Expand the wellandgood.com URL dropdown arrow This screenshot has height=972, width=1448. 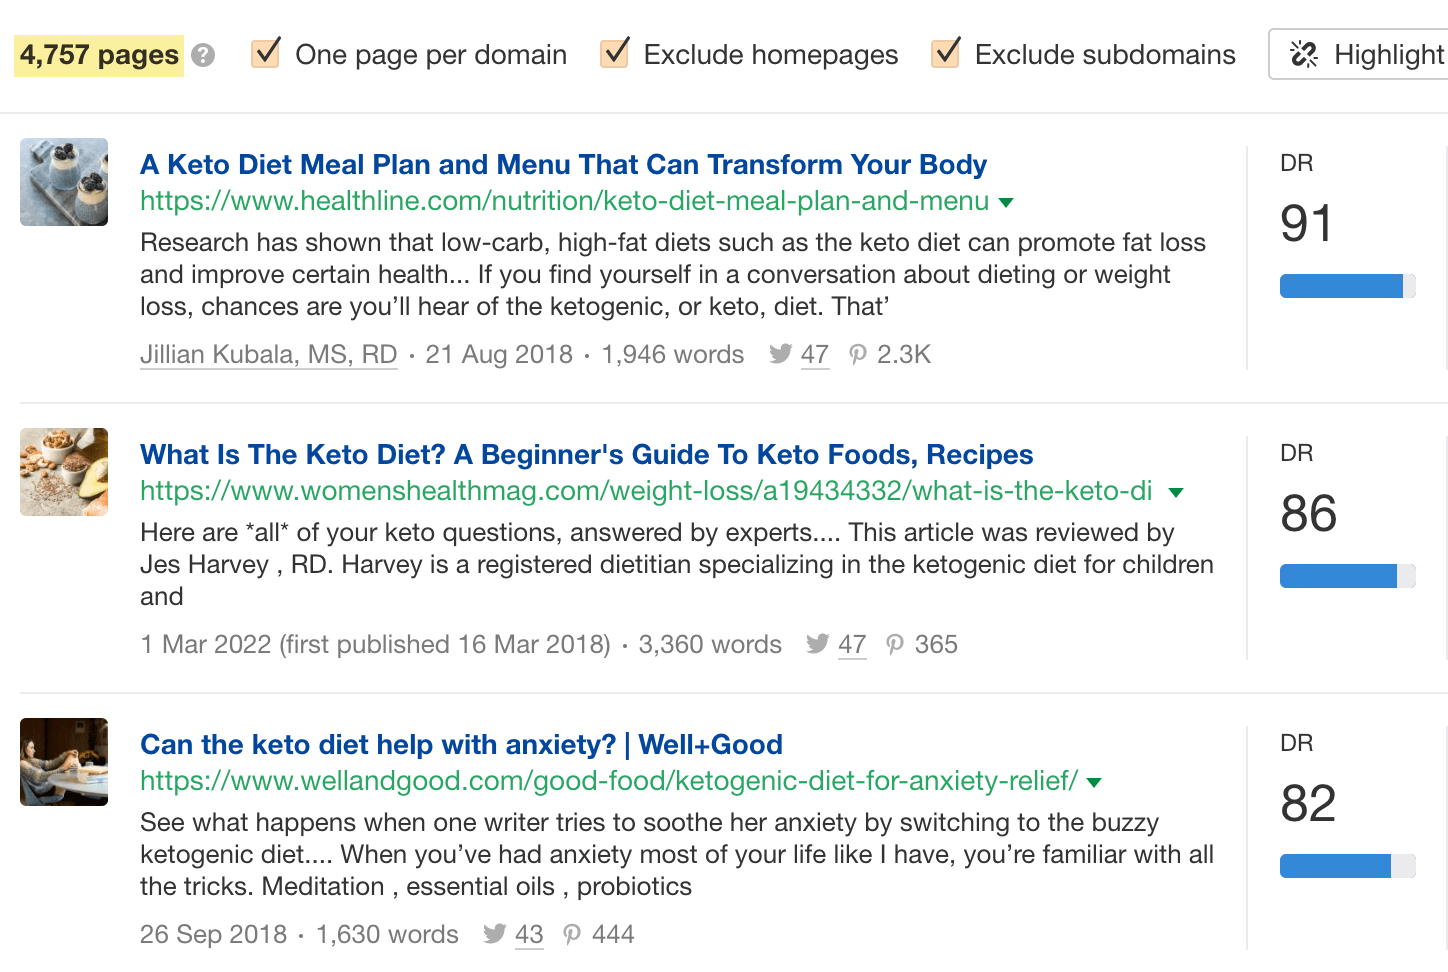coord(1094,783)
